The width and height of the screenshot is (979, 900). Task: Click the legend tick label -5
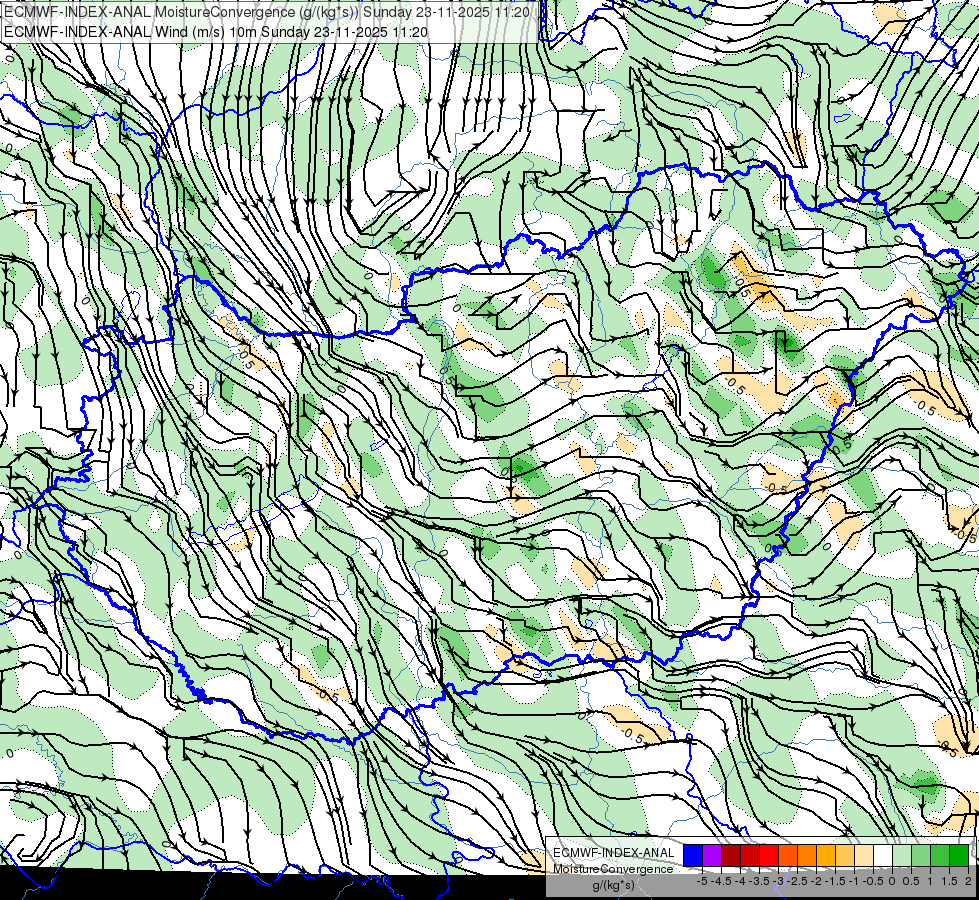point(702,881)
